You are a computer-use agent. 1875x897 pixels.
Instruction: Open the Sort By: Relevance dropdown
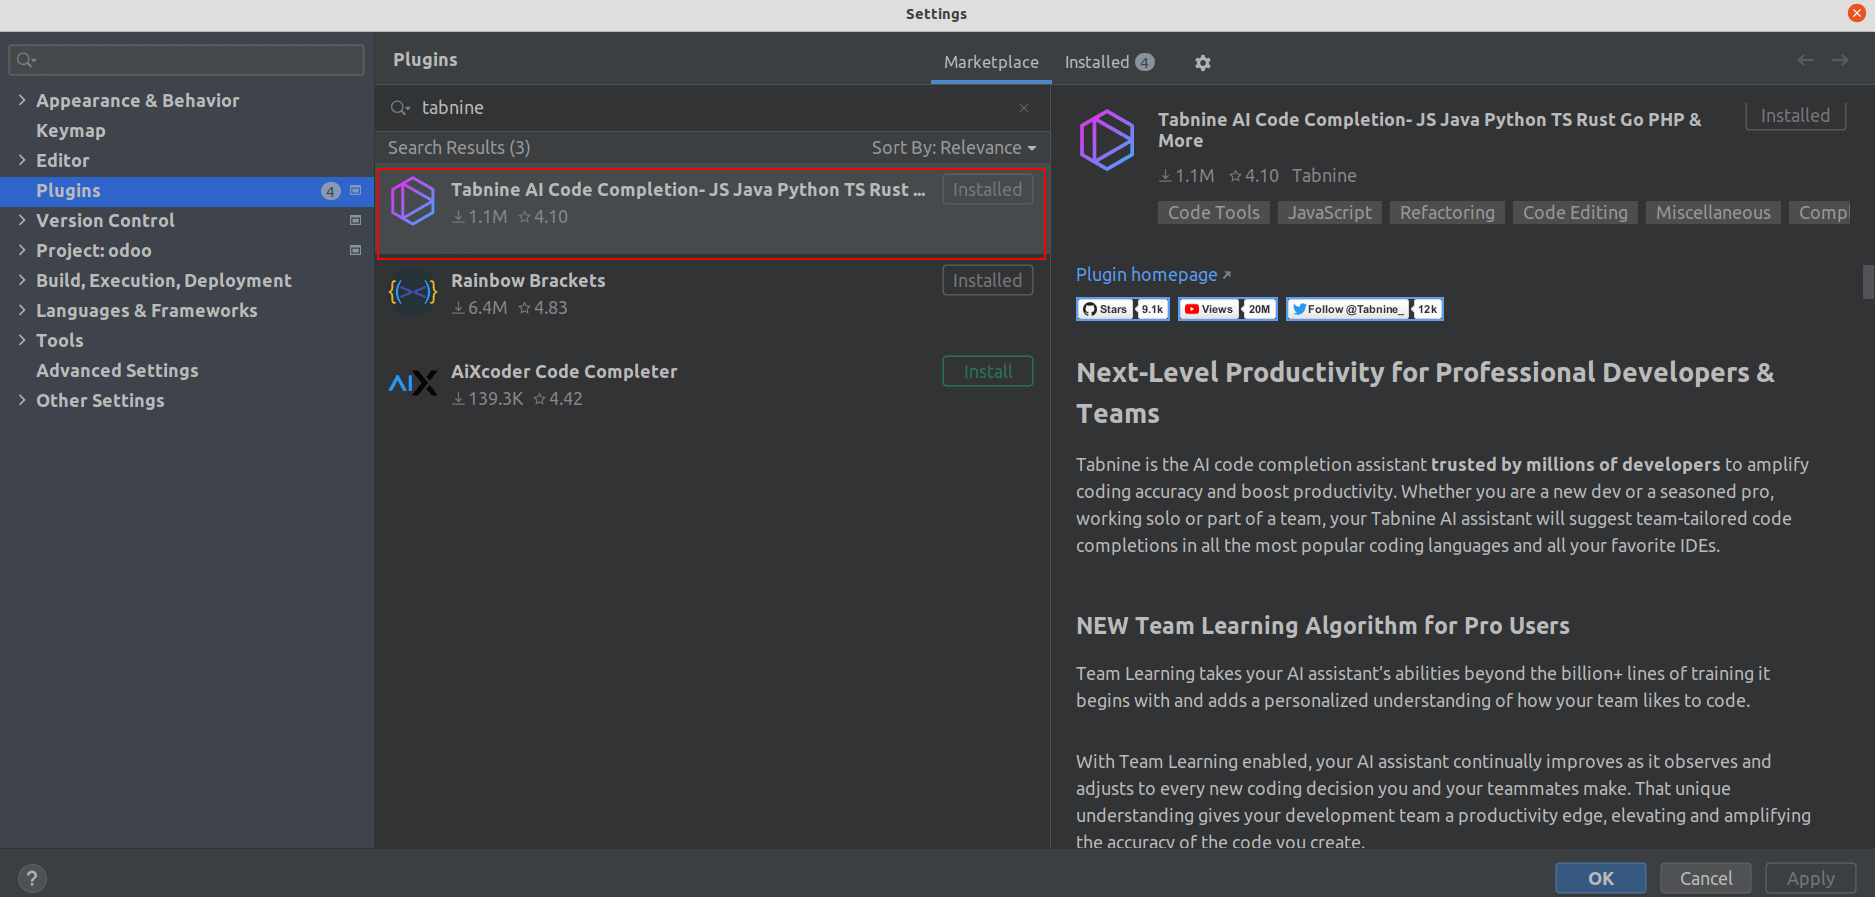[x=954, y=148]
